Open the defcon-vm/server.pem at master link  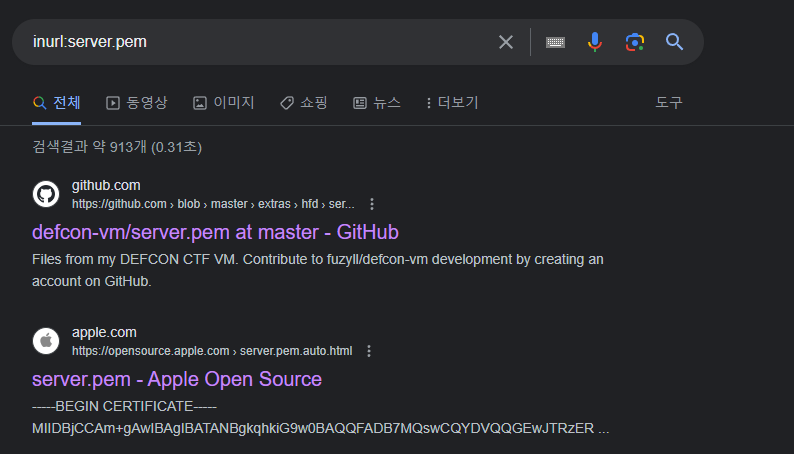point(215,232)
